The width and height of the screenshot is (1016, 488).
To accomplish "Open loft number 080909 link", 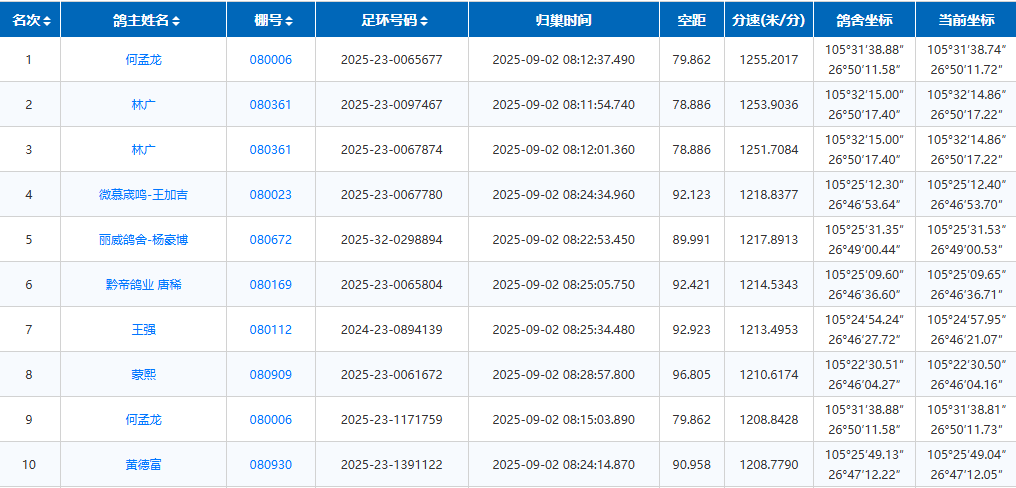I will [270, 375].
